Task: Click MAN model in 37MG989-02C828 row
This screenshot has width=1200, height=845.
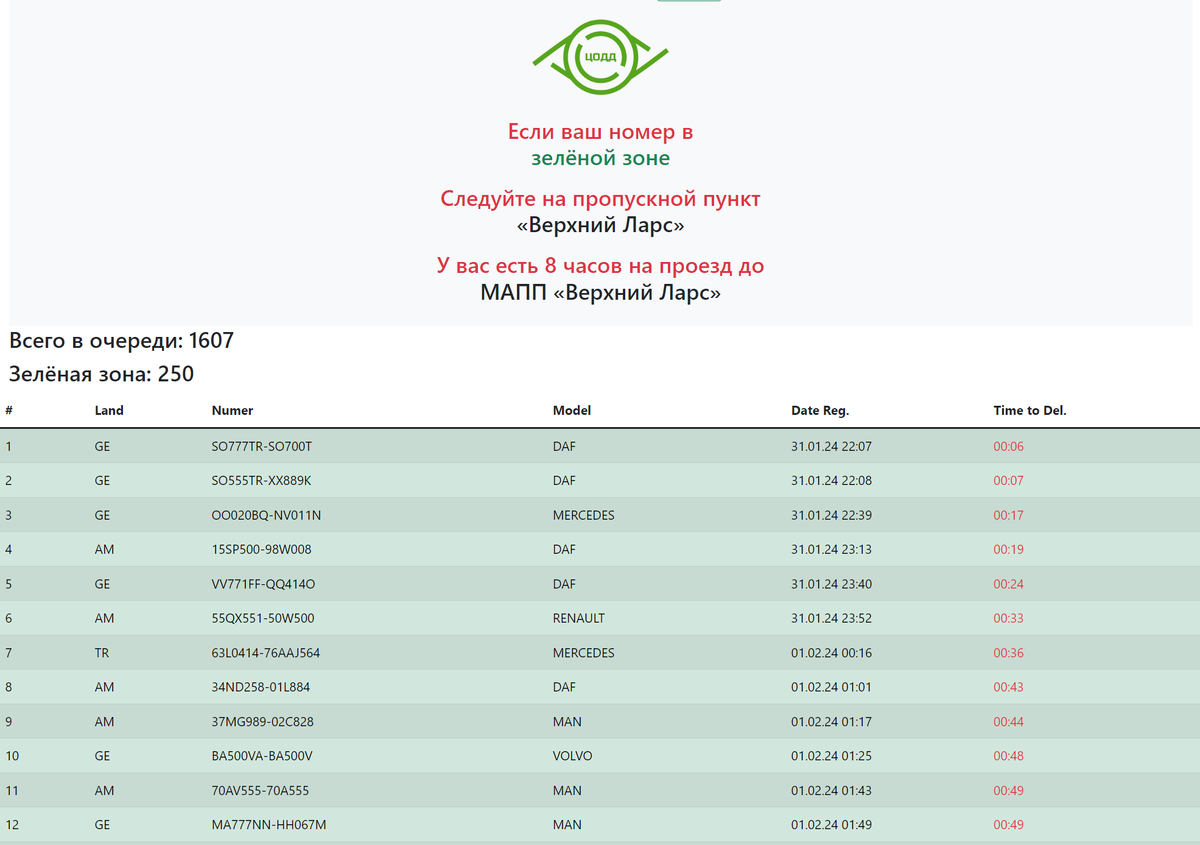Action: click(567, 722)
